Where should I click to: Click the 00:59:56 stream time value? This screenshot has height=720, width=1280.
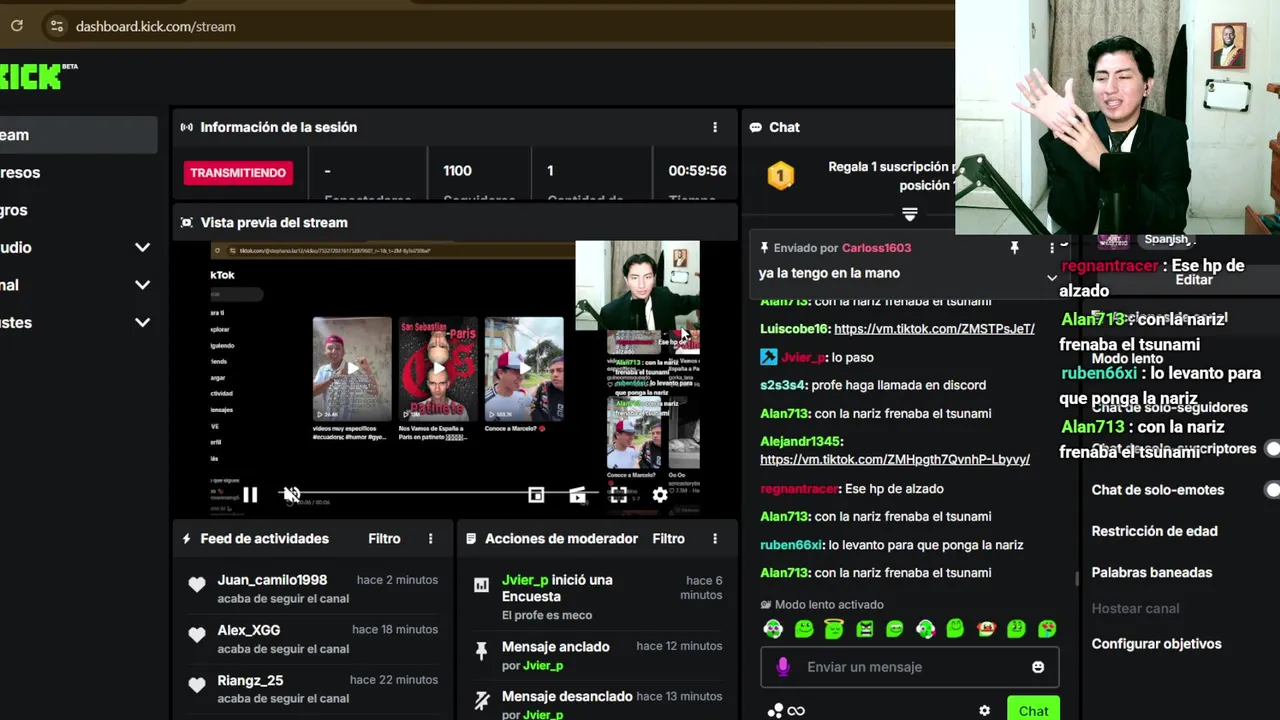tap(697, 171)
